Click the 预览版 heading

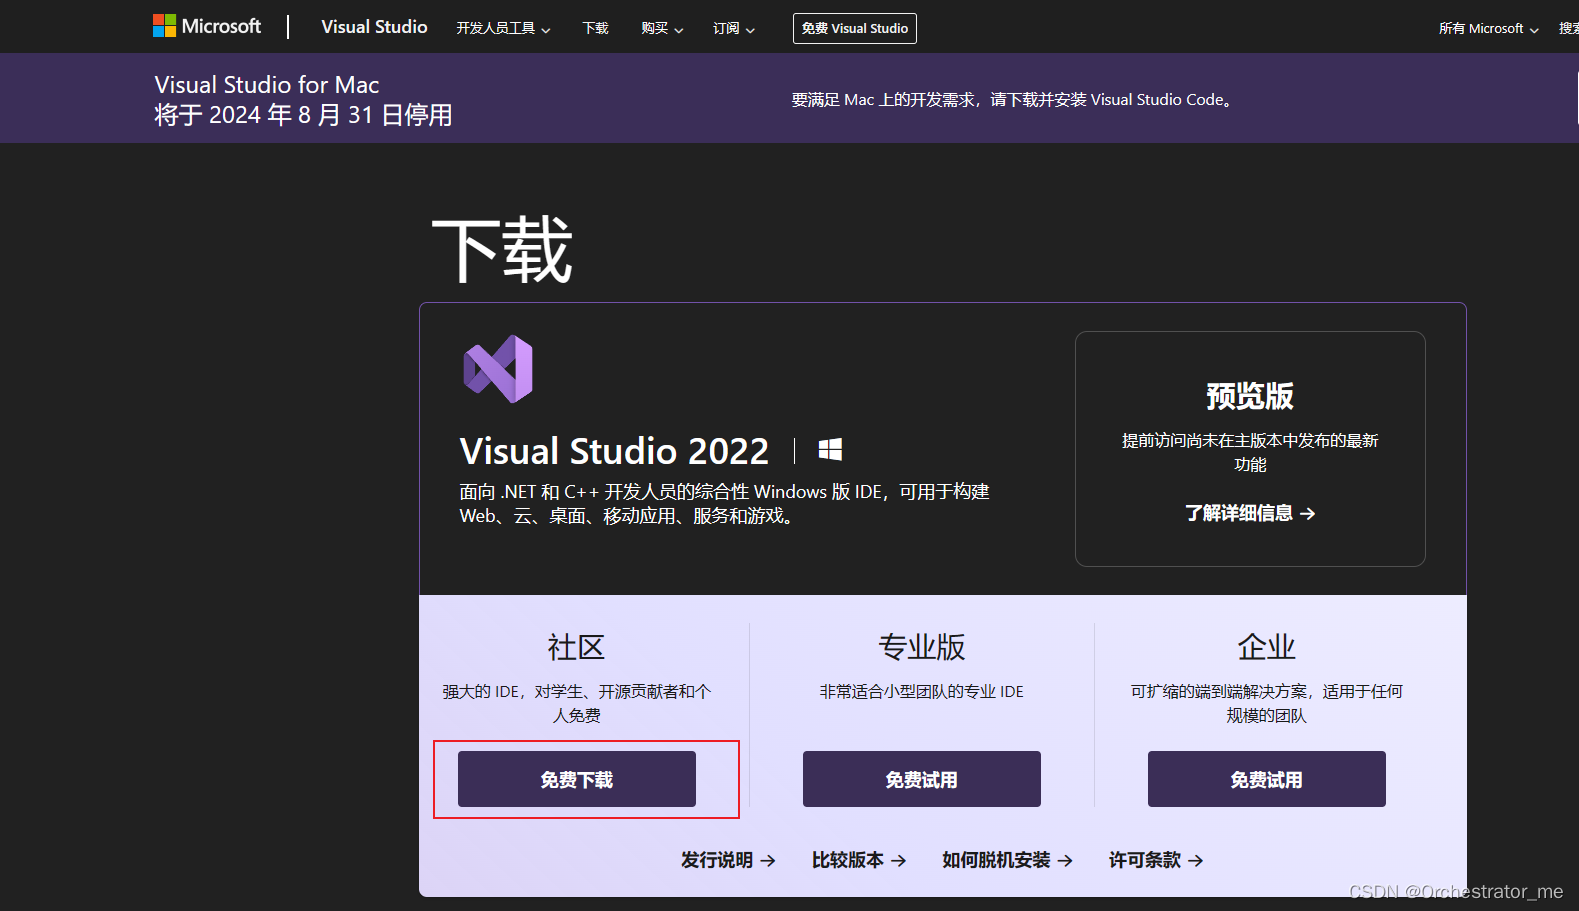click(x=1250, y=396)
